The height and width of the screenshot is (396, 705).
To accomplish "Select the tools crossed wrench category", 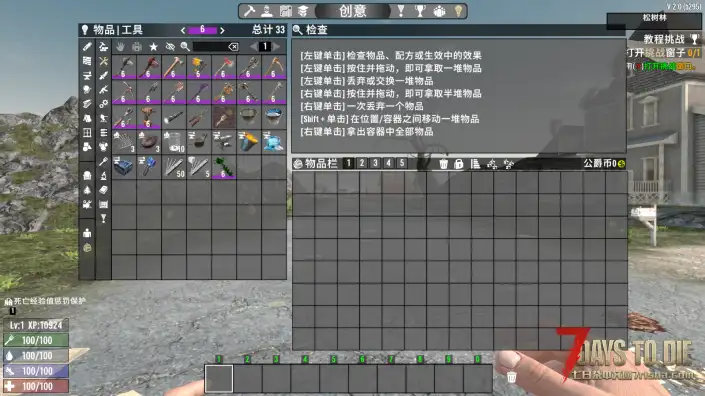I will click(x=103, y=61).
